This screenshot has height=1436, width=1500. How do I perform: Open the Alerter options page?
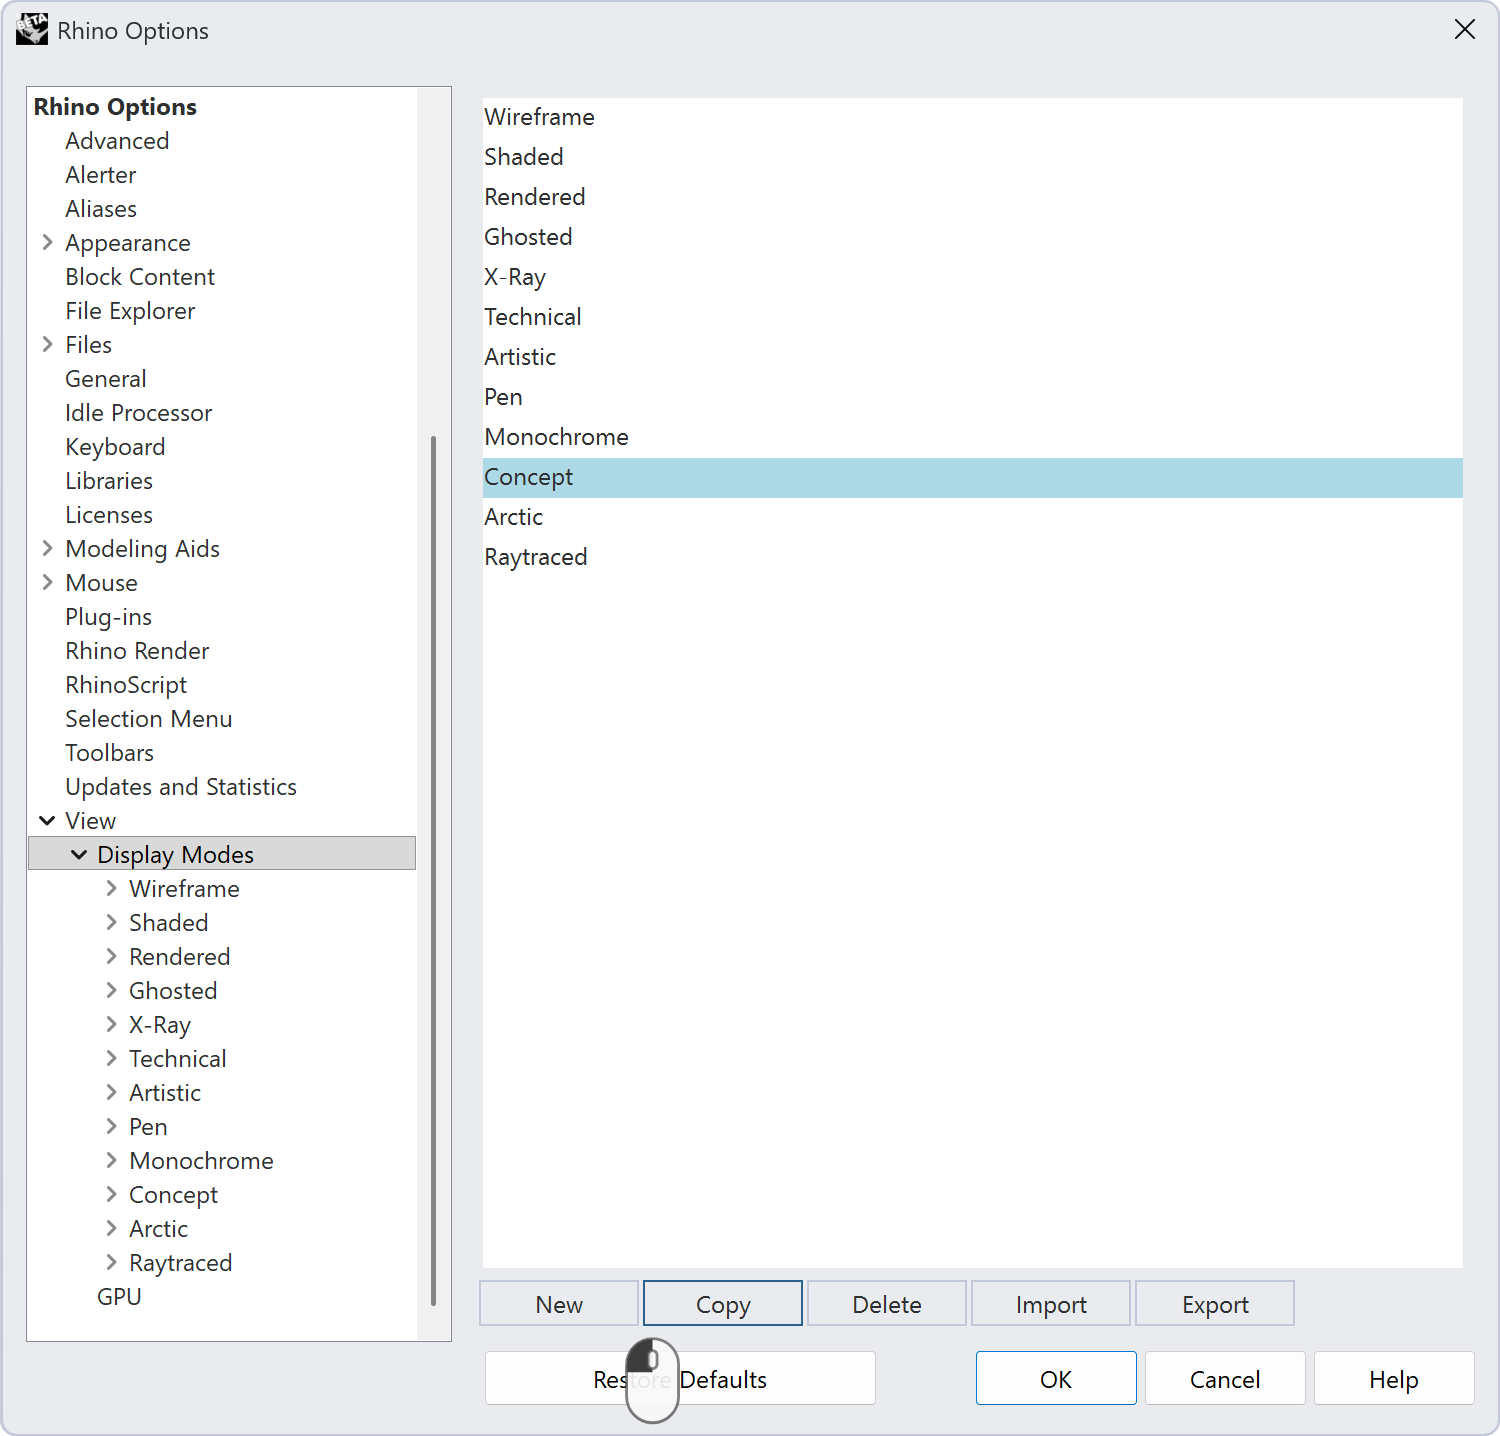click(x=101, y=175)
